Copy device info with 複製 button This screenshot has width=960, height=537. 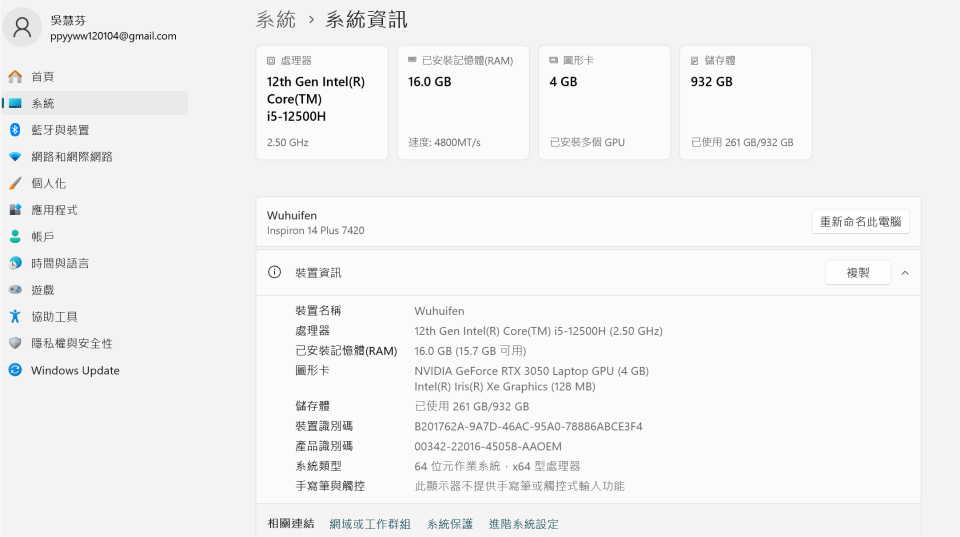tap(858, 272)
